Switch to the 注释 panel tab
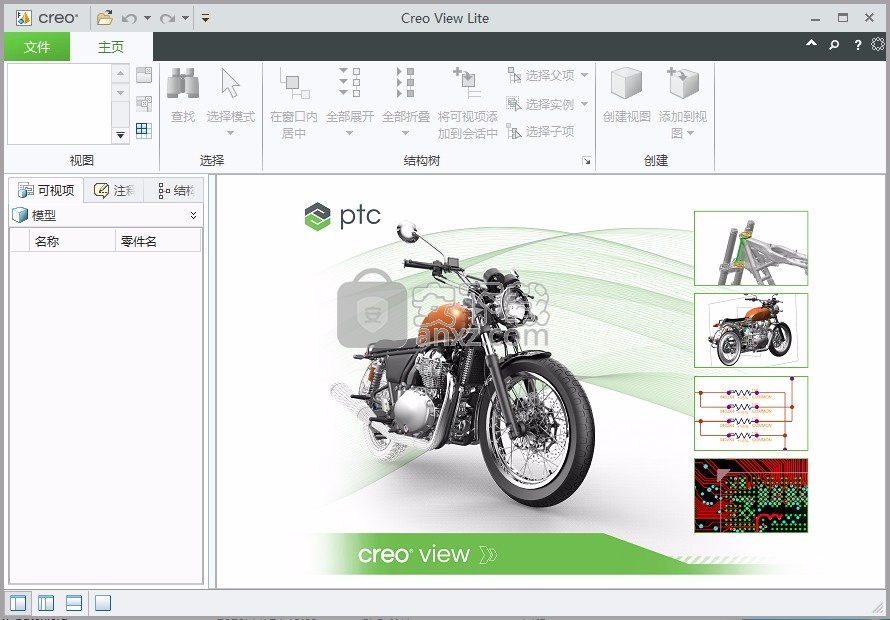 click(114, 191)
